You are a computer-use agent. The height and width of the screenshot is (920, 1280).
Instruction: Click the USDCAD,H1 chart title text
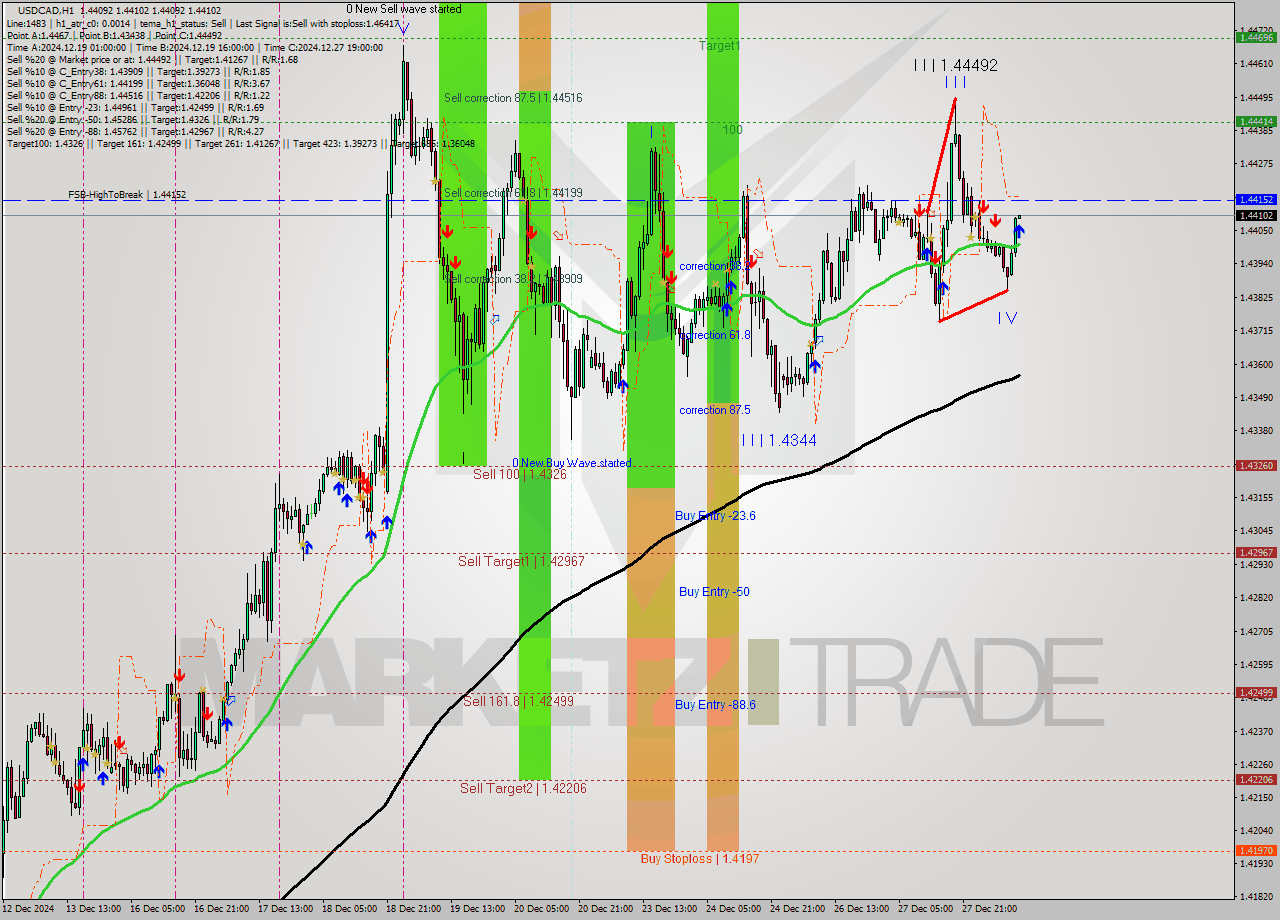pos(46,10)
